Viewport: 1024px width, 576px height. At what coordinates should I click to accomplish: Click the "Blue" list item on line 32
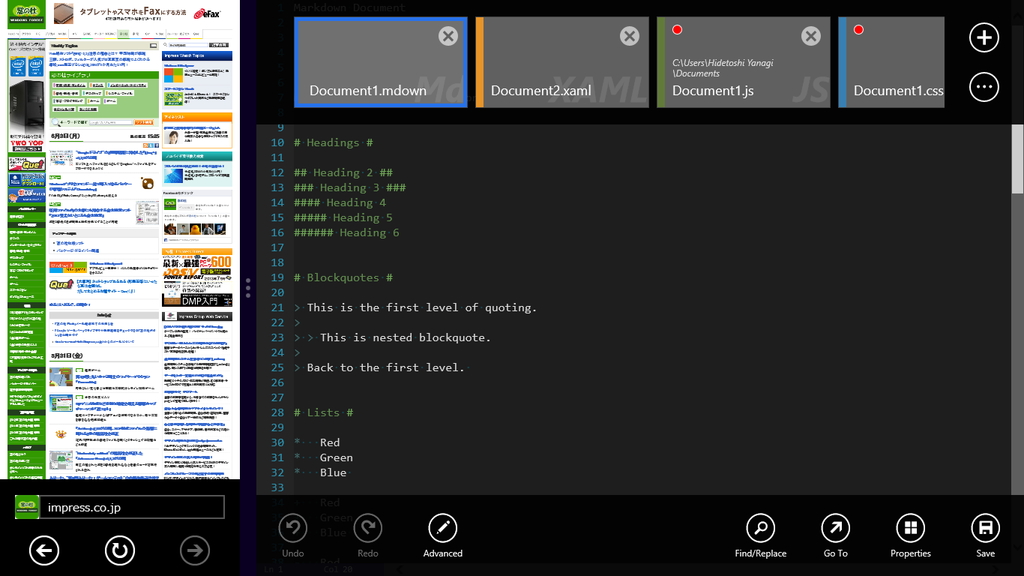[x=333, y=473]
